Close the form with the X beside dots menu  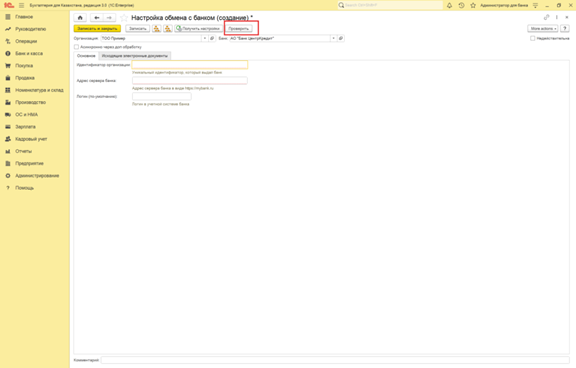(x=567, y=17)
